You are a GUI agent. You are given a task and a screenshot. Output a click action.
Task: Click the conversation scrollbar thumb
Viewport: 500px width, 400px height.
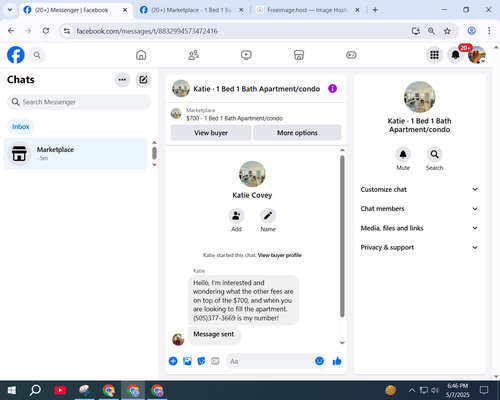(342, 236)
